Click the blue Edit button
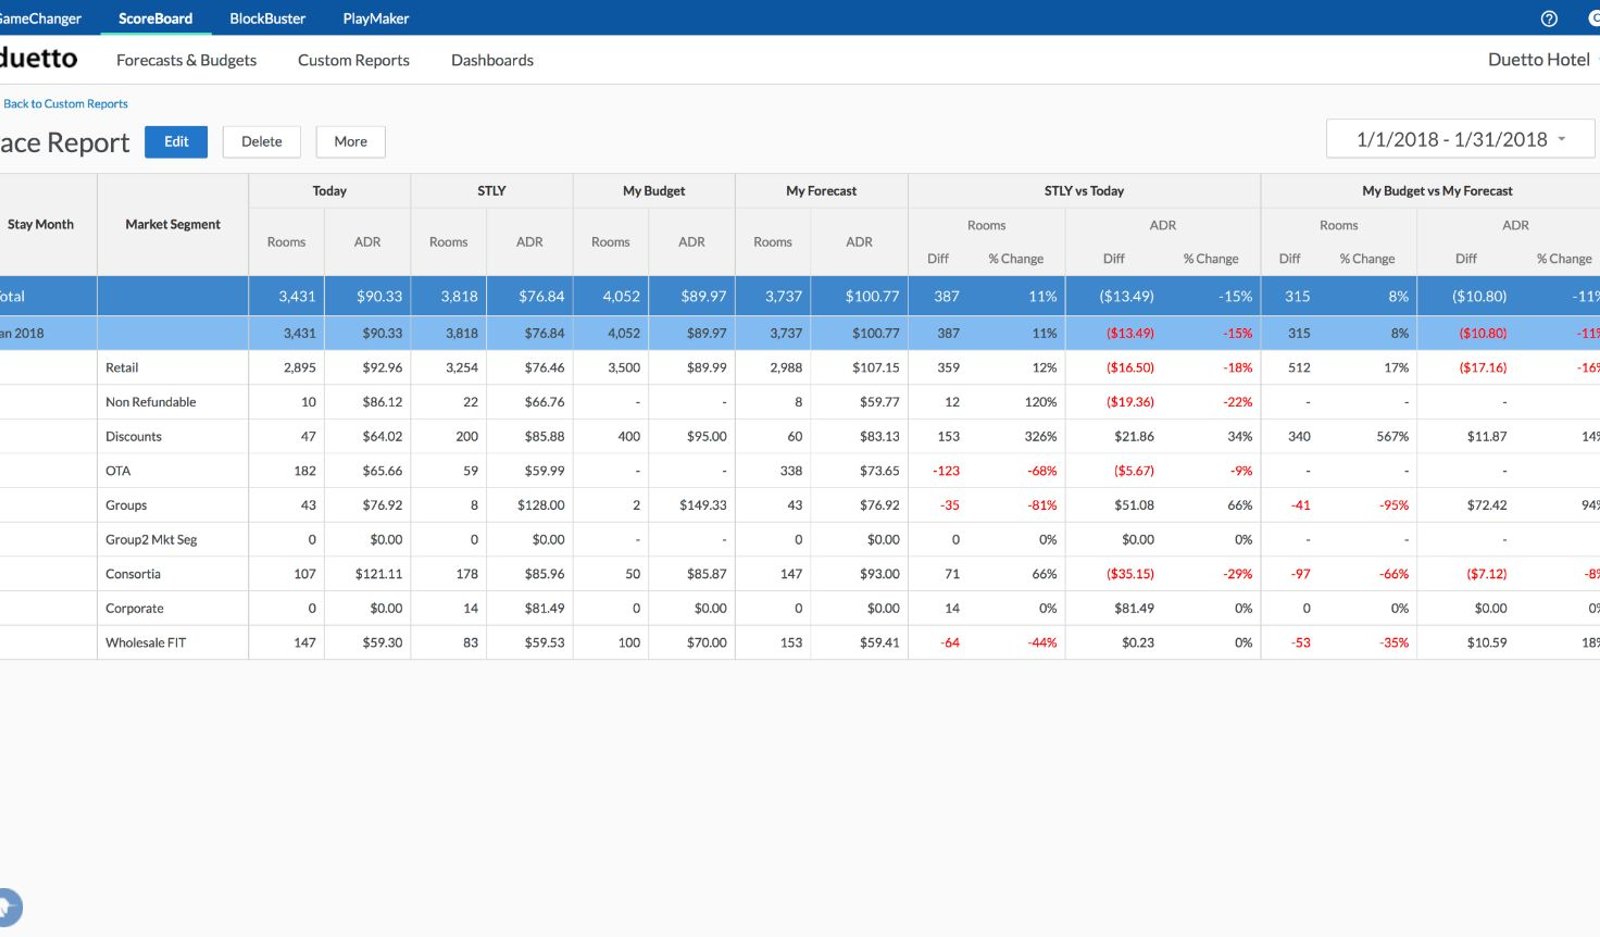The height and width of the screenshot is (937, 1600). [x=176, y=142]
